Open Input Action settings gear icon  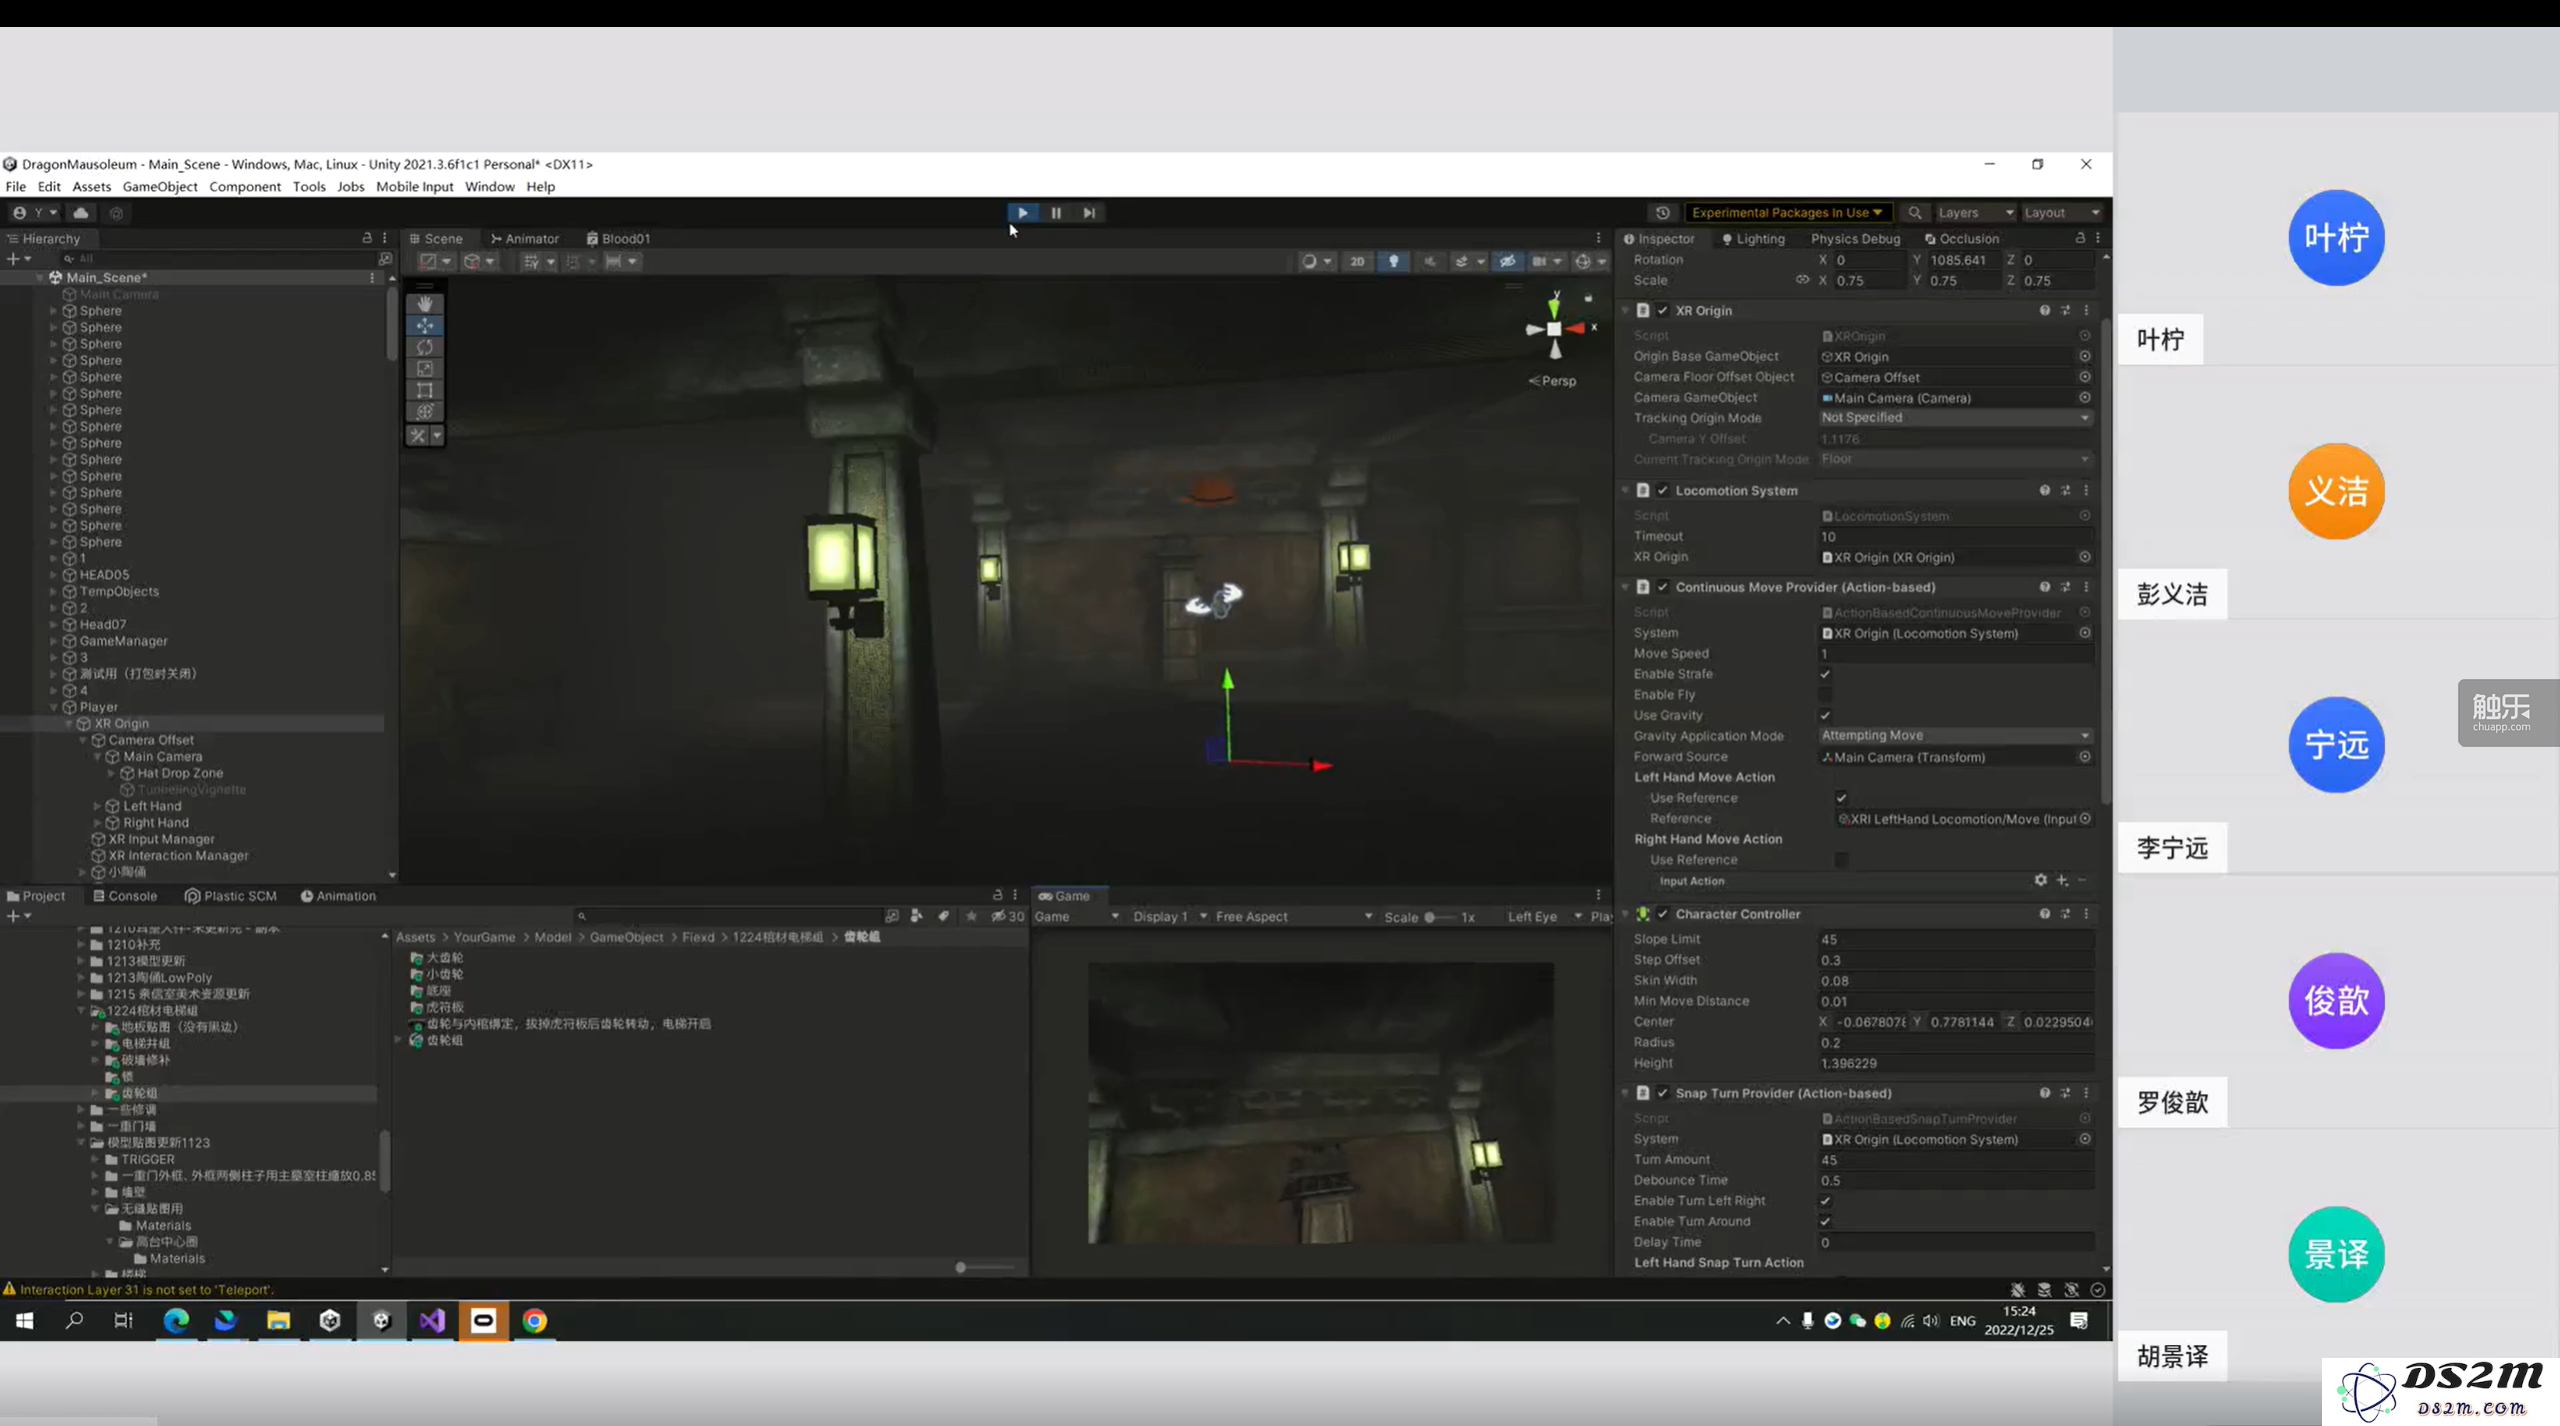(2041, 880)
